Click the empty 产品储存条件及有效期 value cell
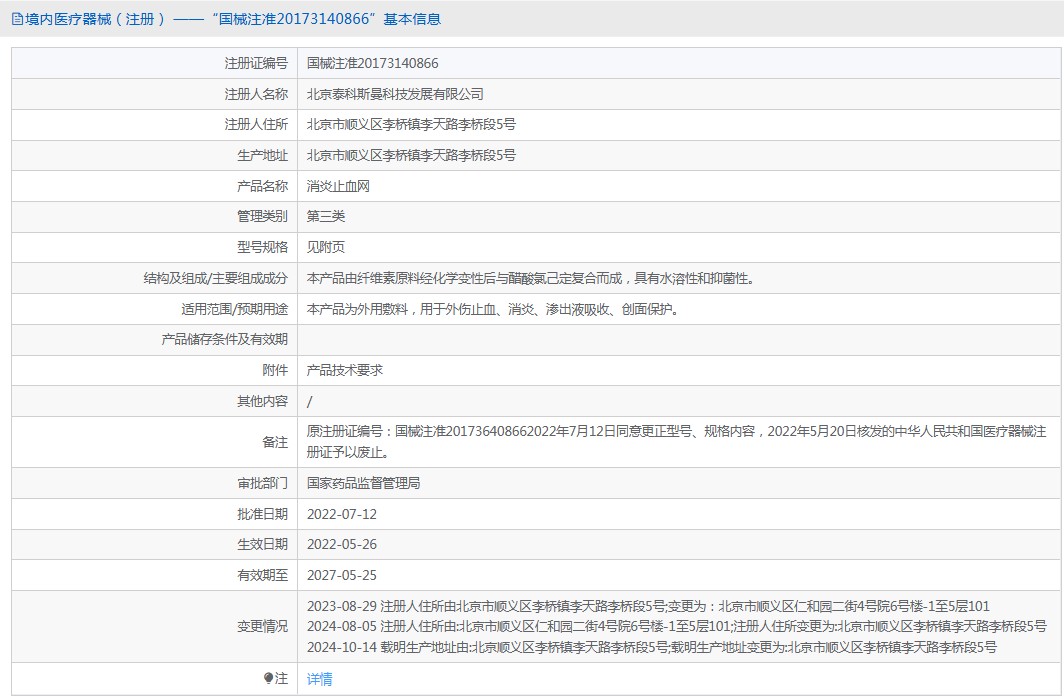Screen dimensions: 1064x699 point(678,340)
